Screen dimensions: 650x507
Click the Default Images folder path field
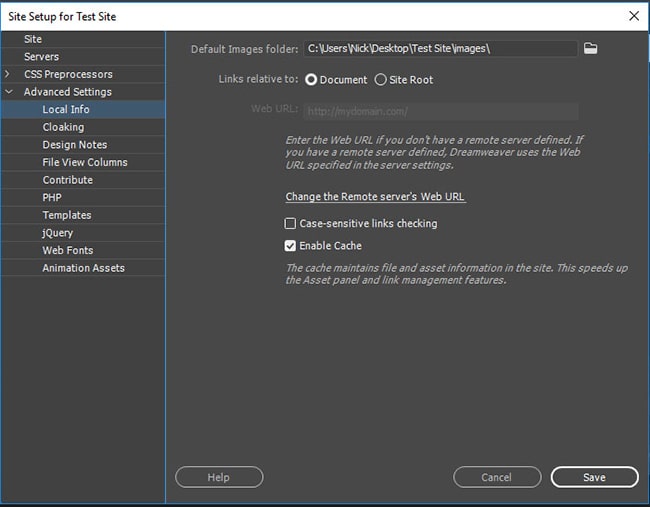[441, 49]
